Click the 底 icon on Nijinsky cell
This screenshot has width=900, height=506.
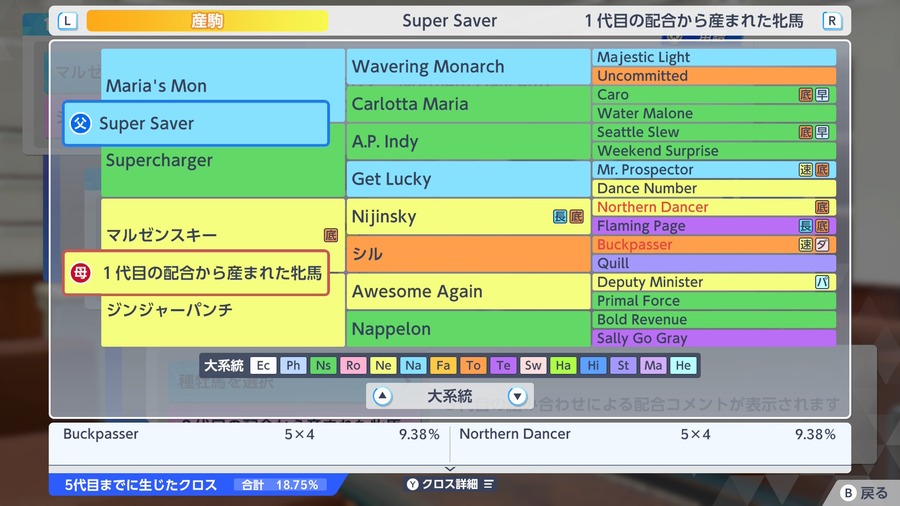pyautogui.click(x=576, y=216)
